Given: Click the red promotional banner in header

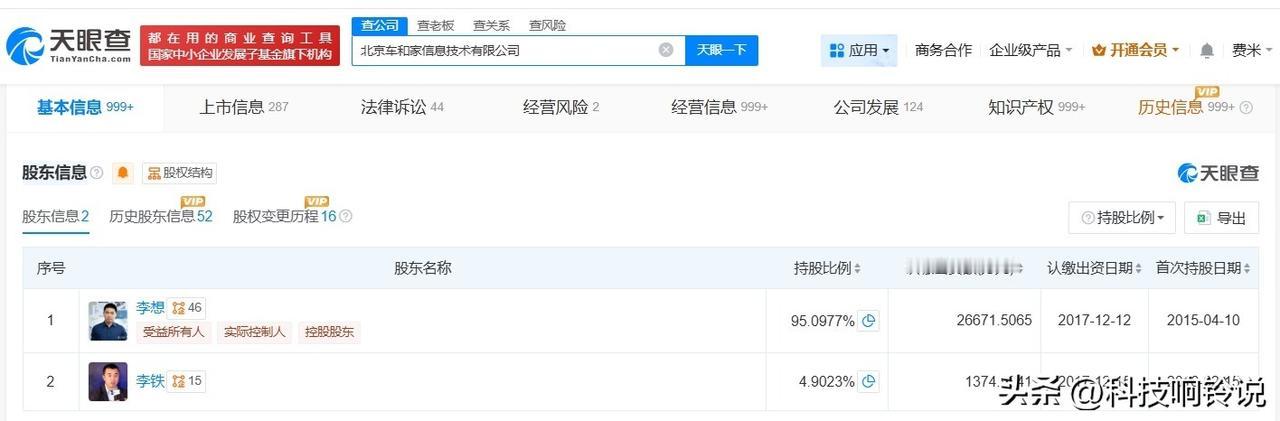Looking at the screenshot, I should (240, 46).
